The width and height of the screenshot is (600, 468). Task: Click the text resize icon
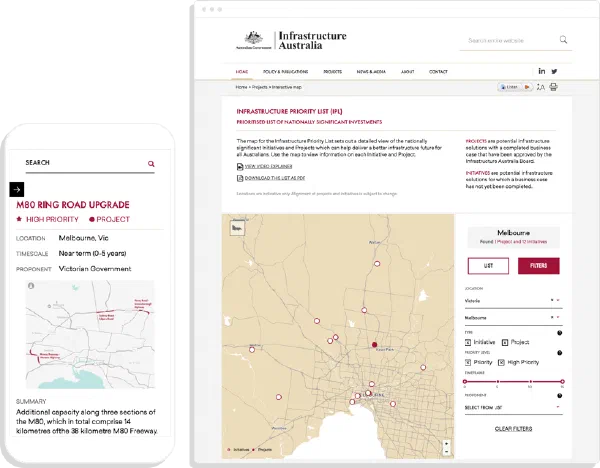(x=540, y=87)
